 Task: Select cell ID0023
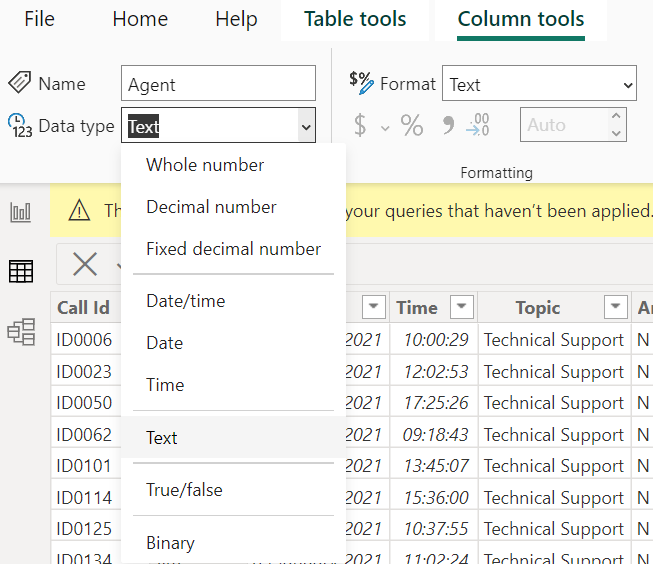click(x=84, y=371)
